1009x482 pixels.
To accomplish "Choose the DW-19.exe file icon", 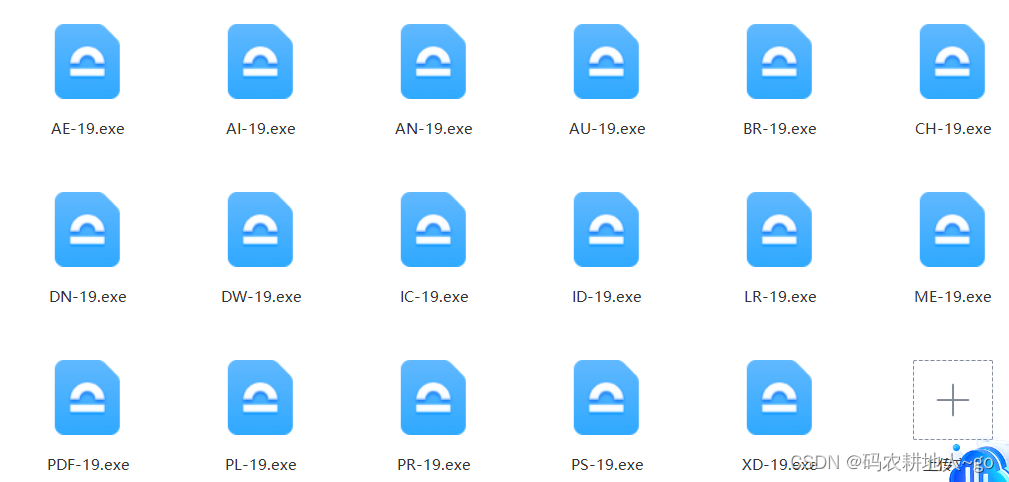I will point(261,230).
